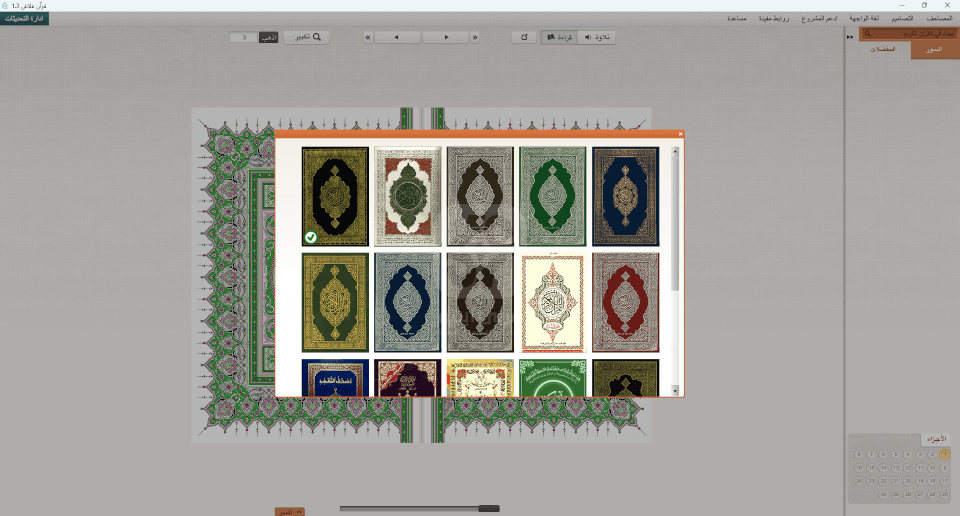960x516 pixels.
Task: Go to juz 17
Action: [945, 481]
